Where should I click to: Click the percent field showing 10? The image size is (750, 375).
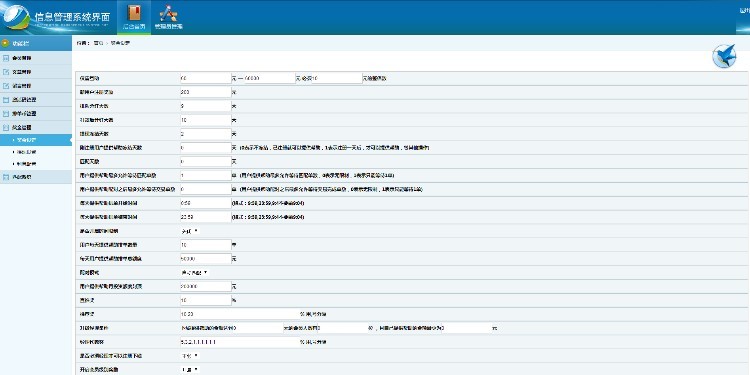(206, 300)
